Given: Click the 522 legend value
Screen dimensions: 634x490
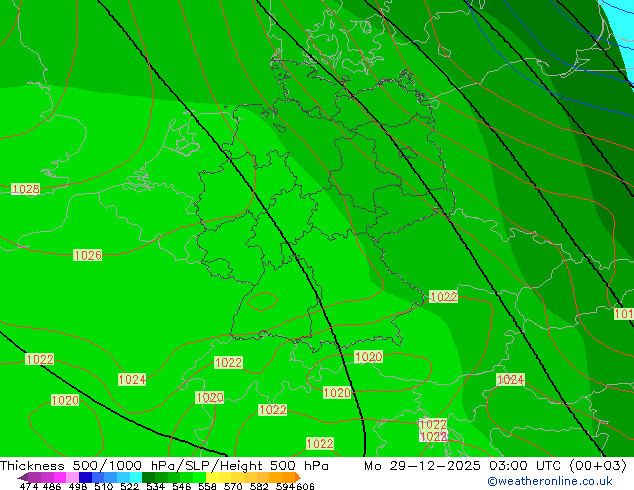Looking at the screenshot, I should (x=129, y=486).
